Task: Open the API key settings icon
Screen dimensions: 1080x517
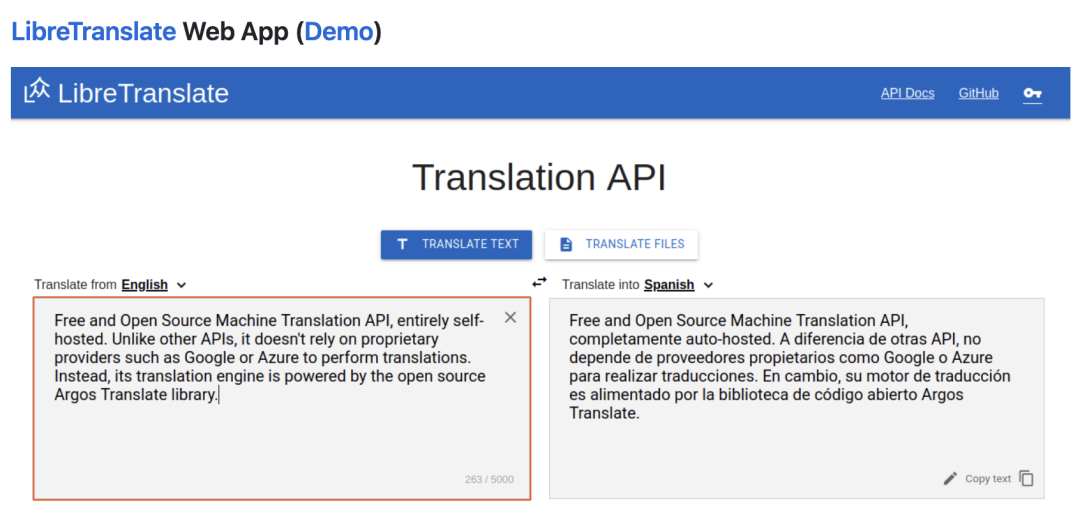Action: [1032, 94]
